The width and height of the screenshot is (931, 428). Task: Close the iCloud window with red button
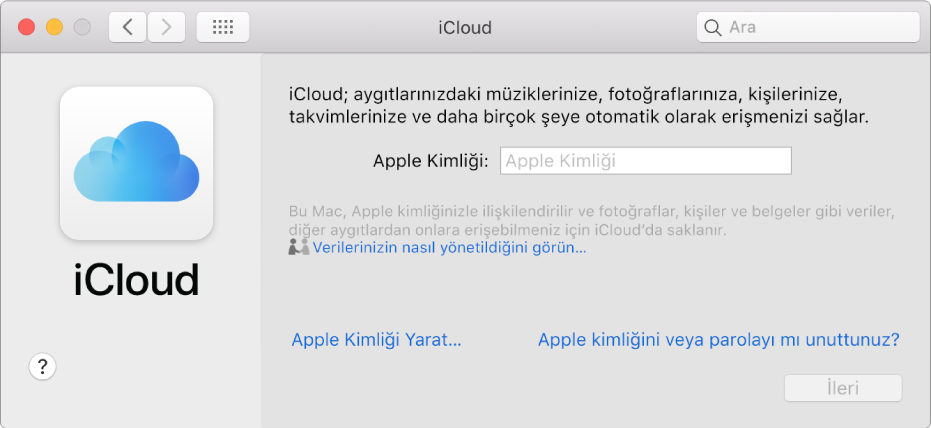(27, 27)
